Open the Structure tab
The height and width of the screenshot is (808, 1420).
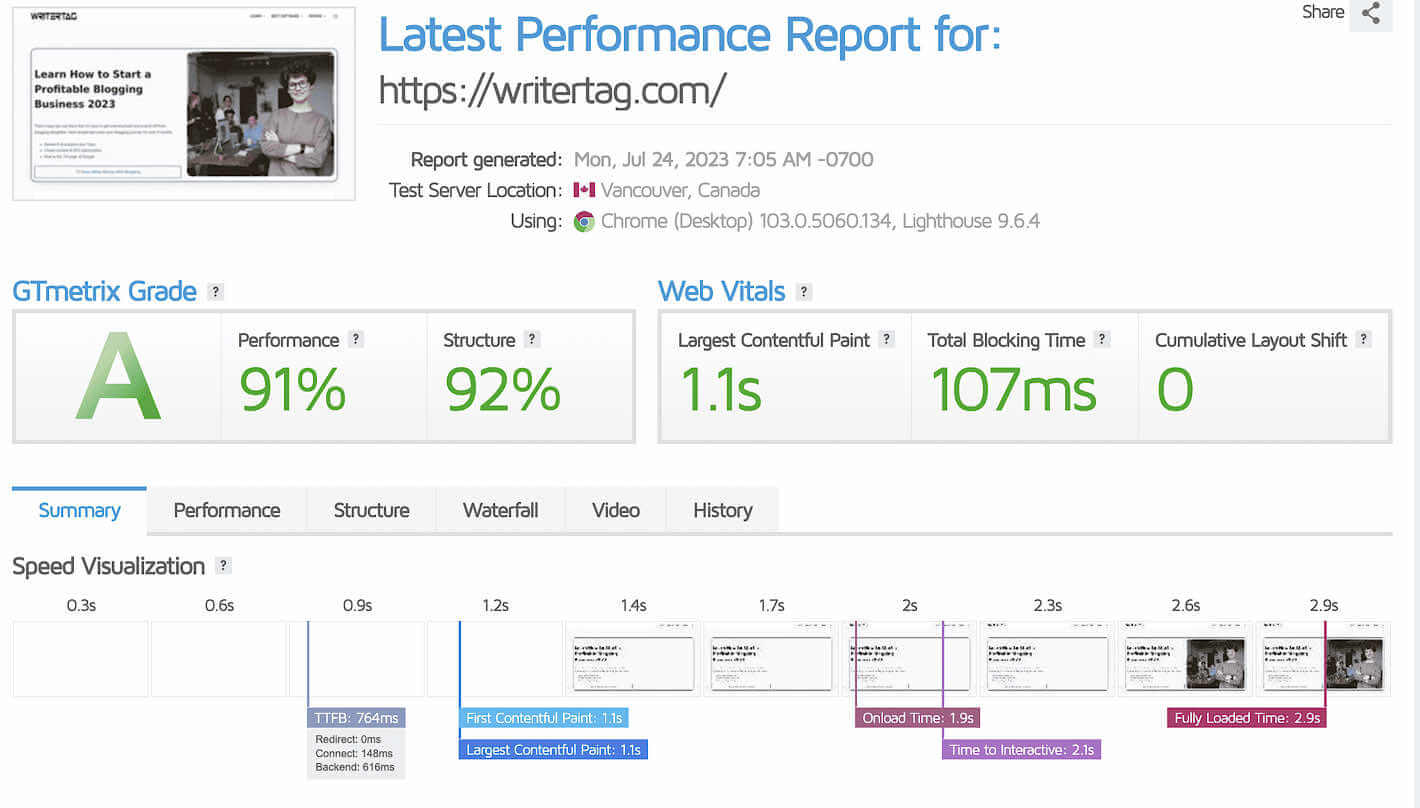click(x=372, y=510)
